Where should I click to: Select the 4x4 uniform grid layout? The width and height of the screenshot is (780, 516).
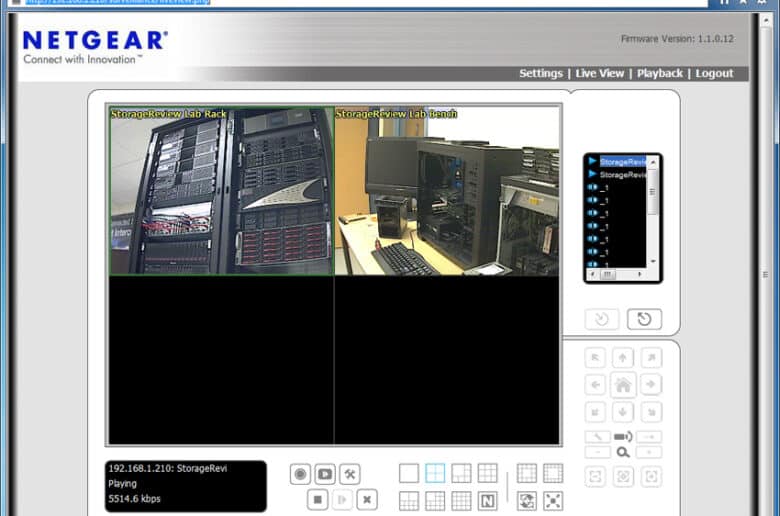(461, 501)
